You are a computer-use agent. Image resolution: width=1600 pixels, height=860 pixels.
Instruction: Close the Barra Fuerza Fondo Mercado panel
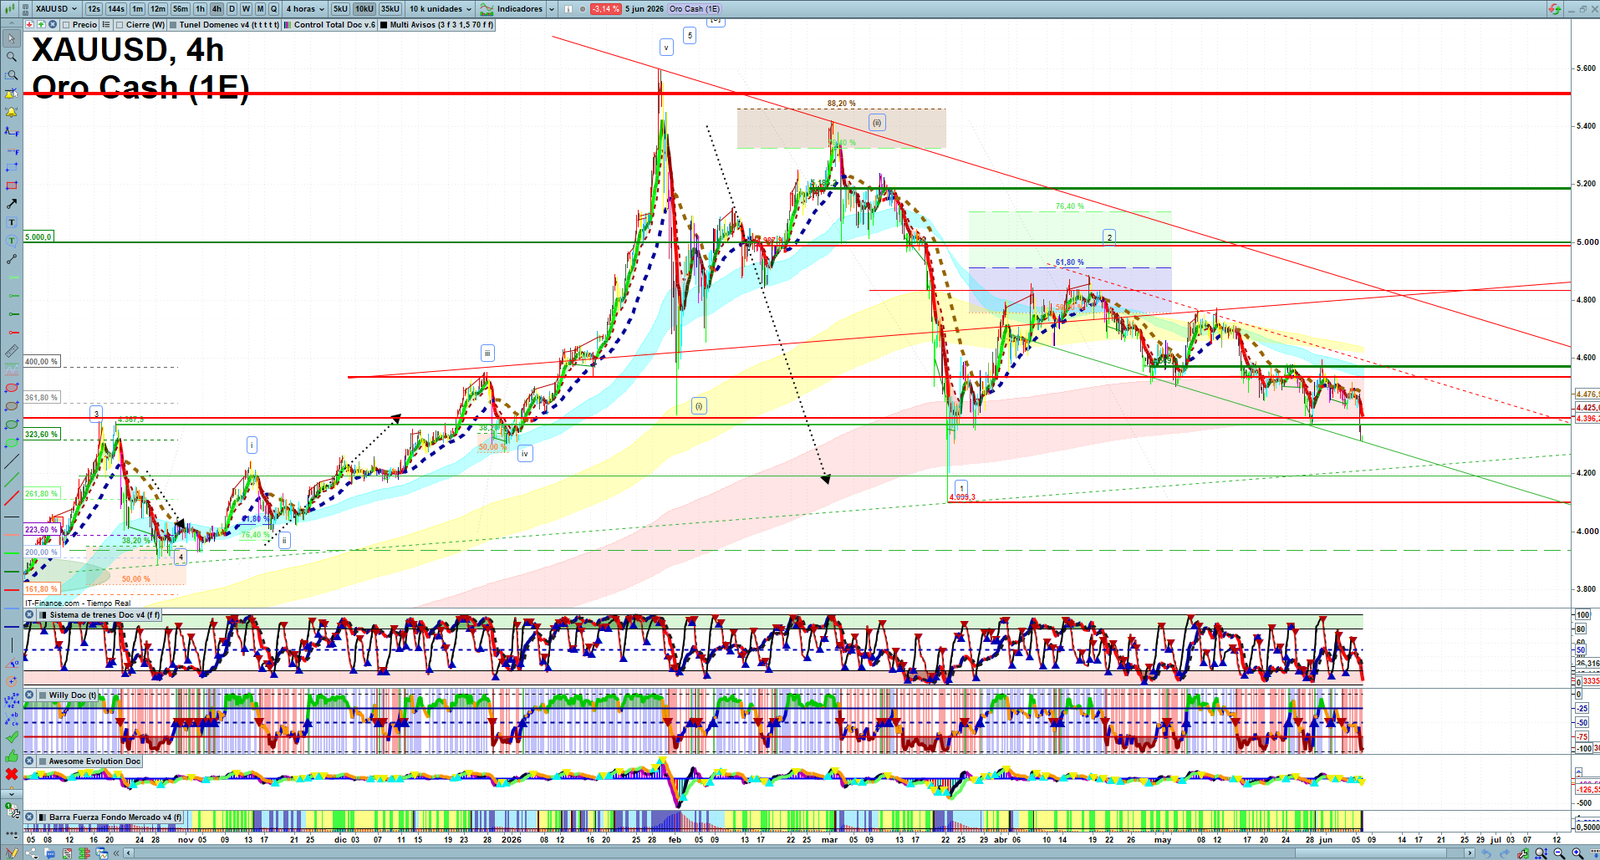(30, 817)
